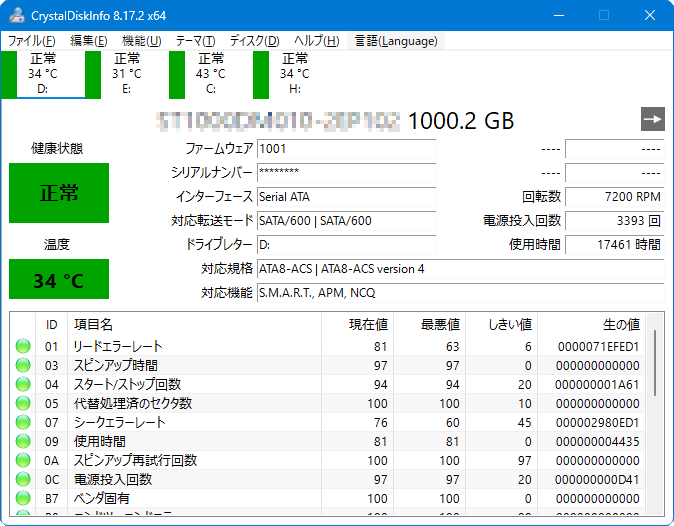Click the green 34 °C temperature button
Viewport: 674px width, 526px height.
click(x=59, y=279)
